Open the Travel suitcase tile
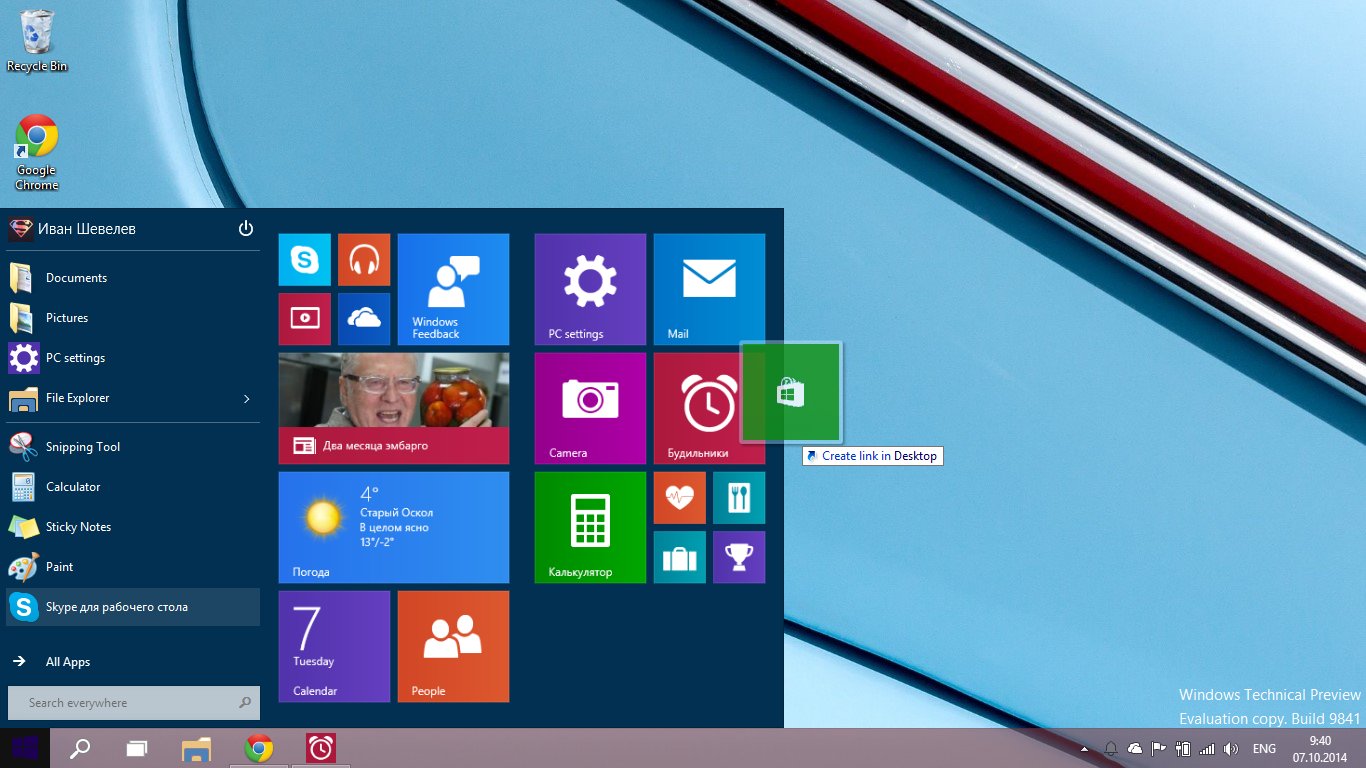Viewport: 1366px width, 768px height. [680, 557]
